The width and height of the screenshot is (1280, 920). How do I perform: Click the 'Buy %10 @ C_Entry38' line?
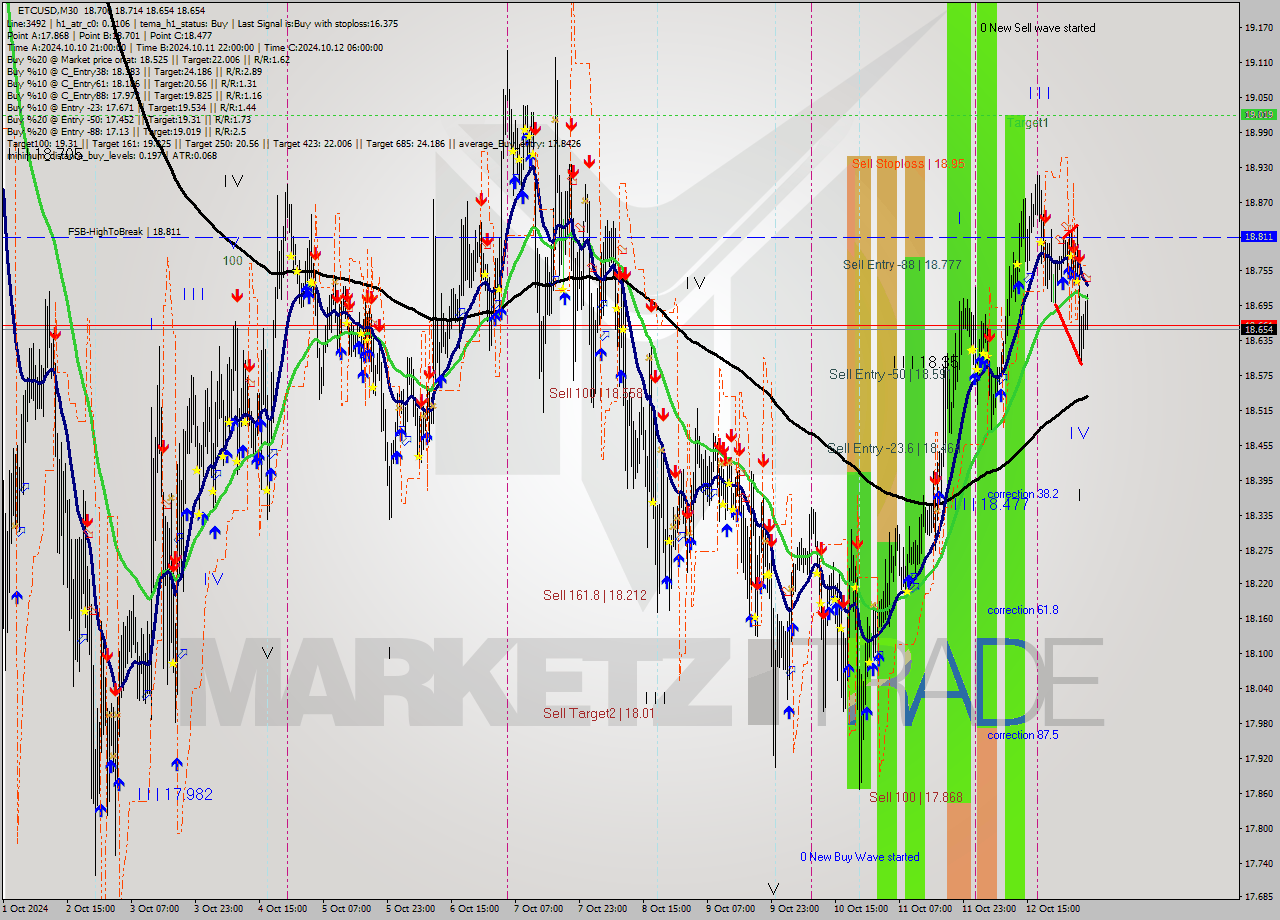134,71
